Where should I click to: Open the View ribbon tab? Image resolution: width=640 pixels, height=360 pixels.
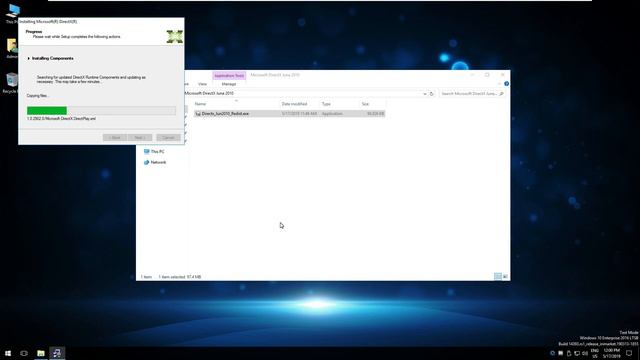202,84
